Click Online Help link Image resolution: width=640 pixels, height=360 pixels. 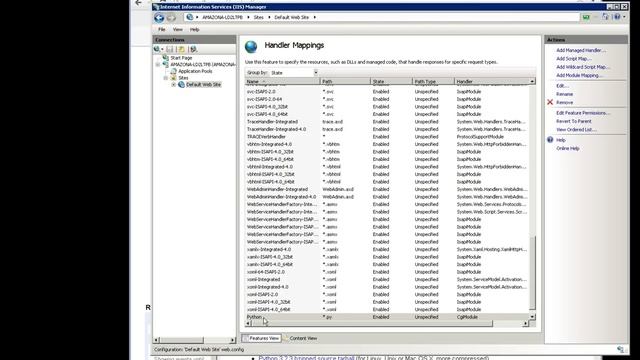pos(568,148)
